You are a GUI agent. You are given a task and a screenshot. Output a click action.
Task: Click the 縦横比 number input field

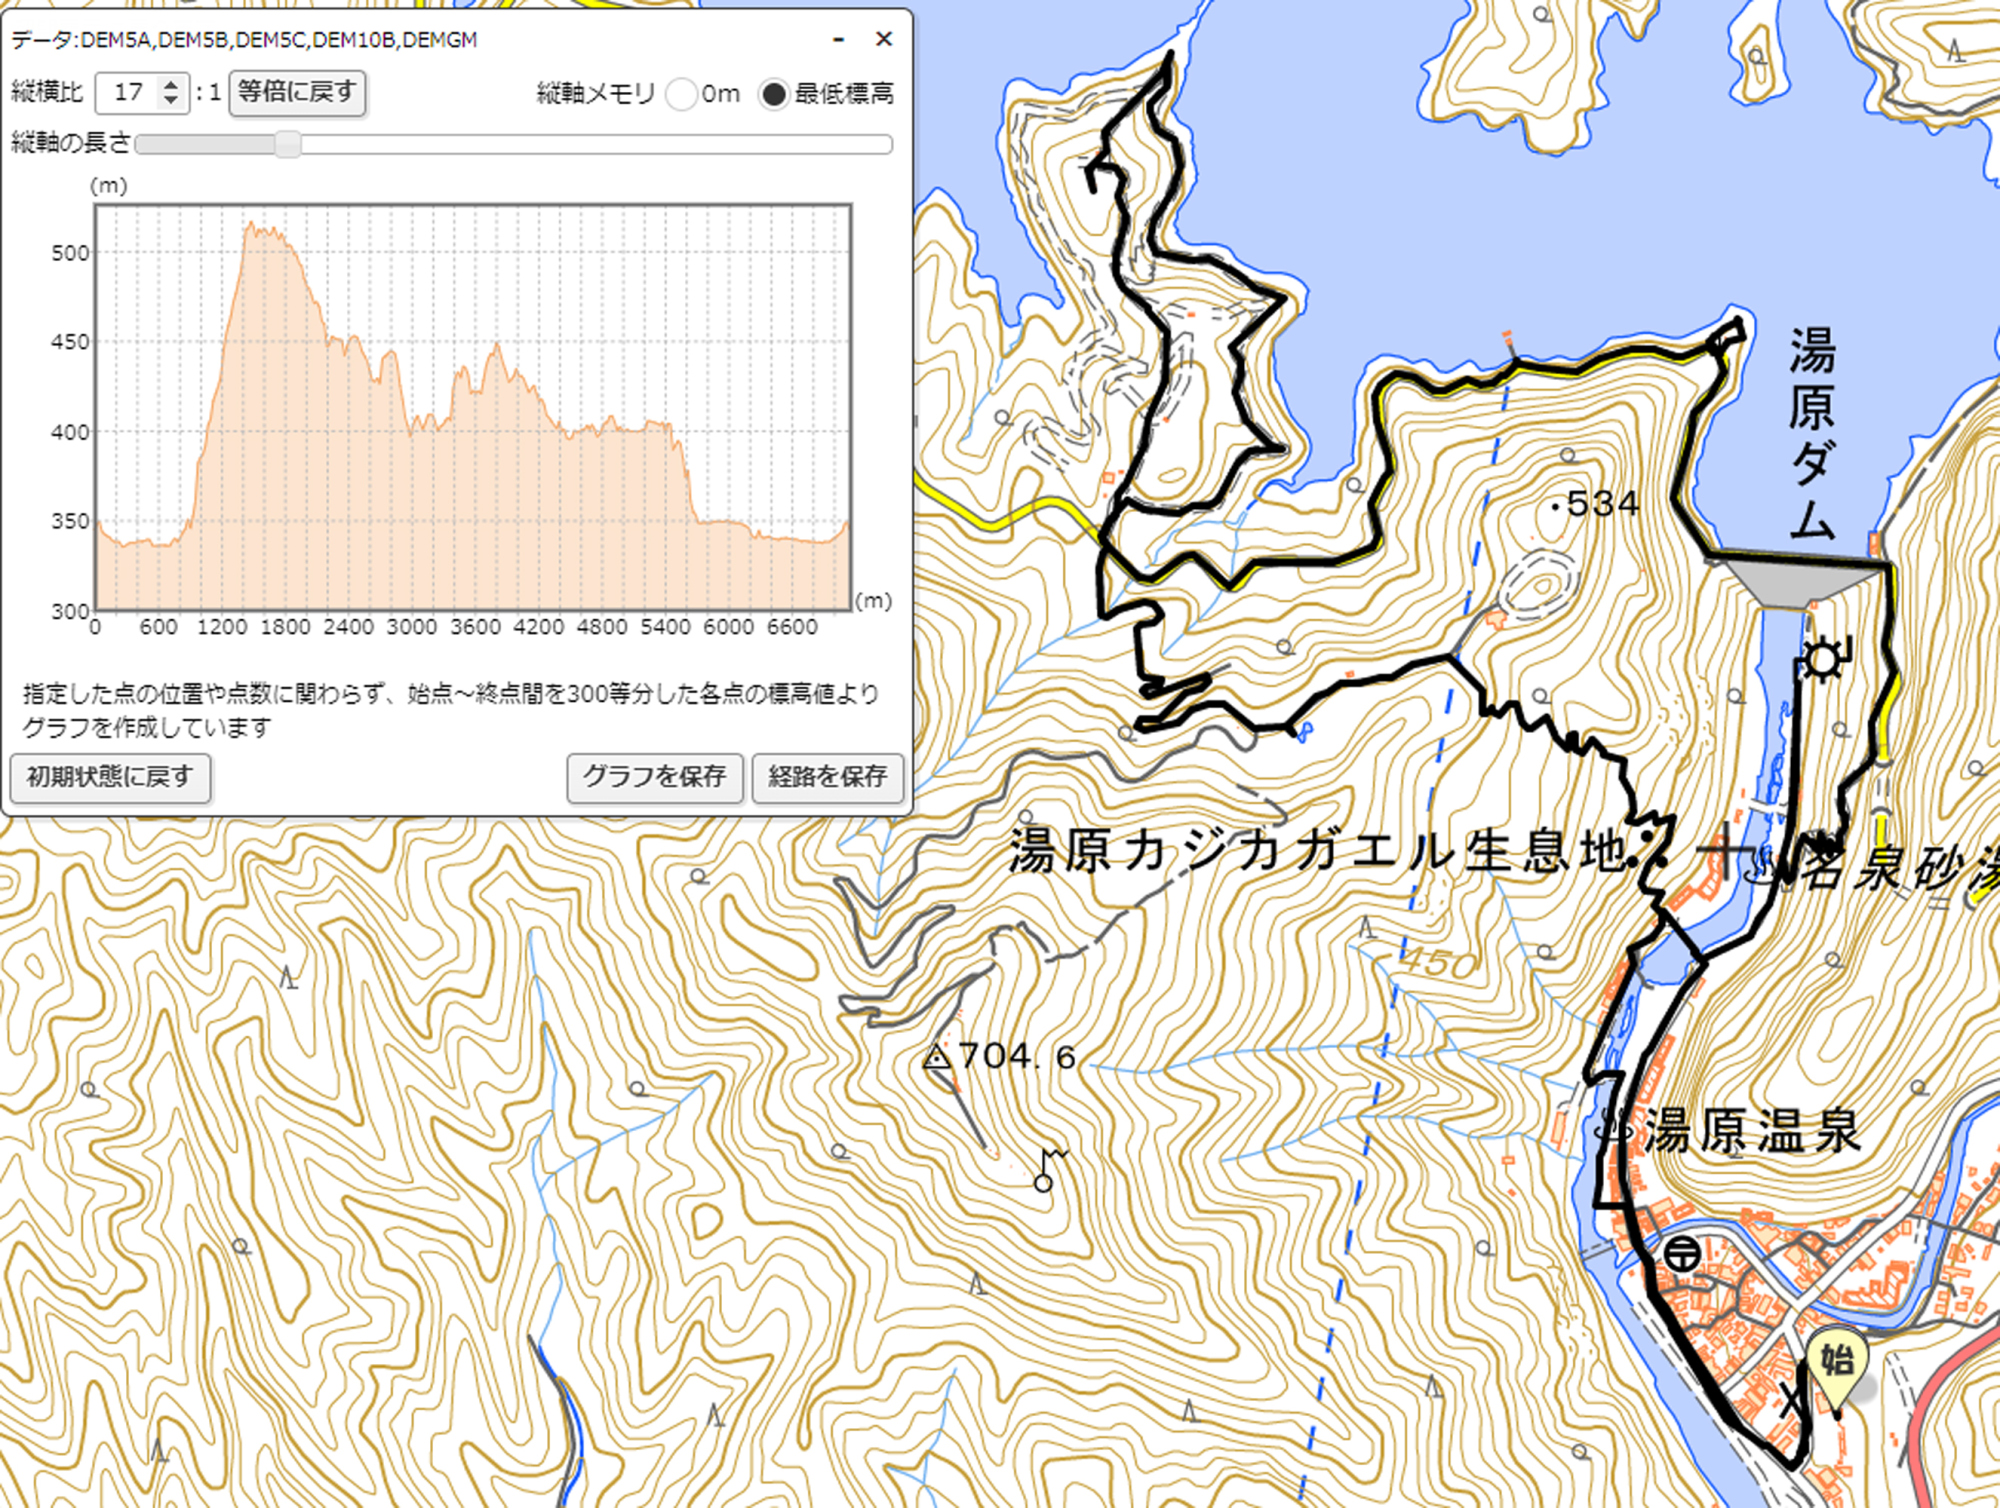[128, 93]
